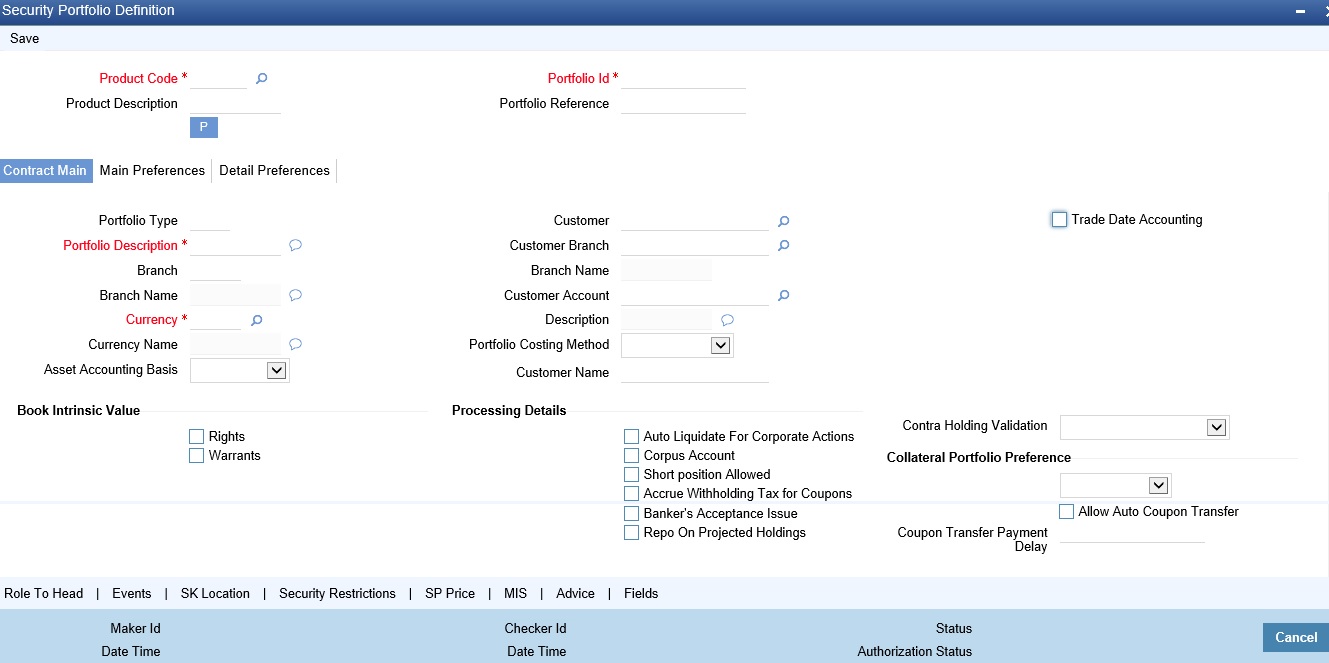Viewport: 1329px width, 663px height.
Task: Open Currency lookup search icon
Action: 256,320
